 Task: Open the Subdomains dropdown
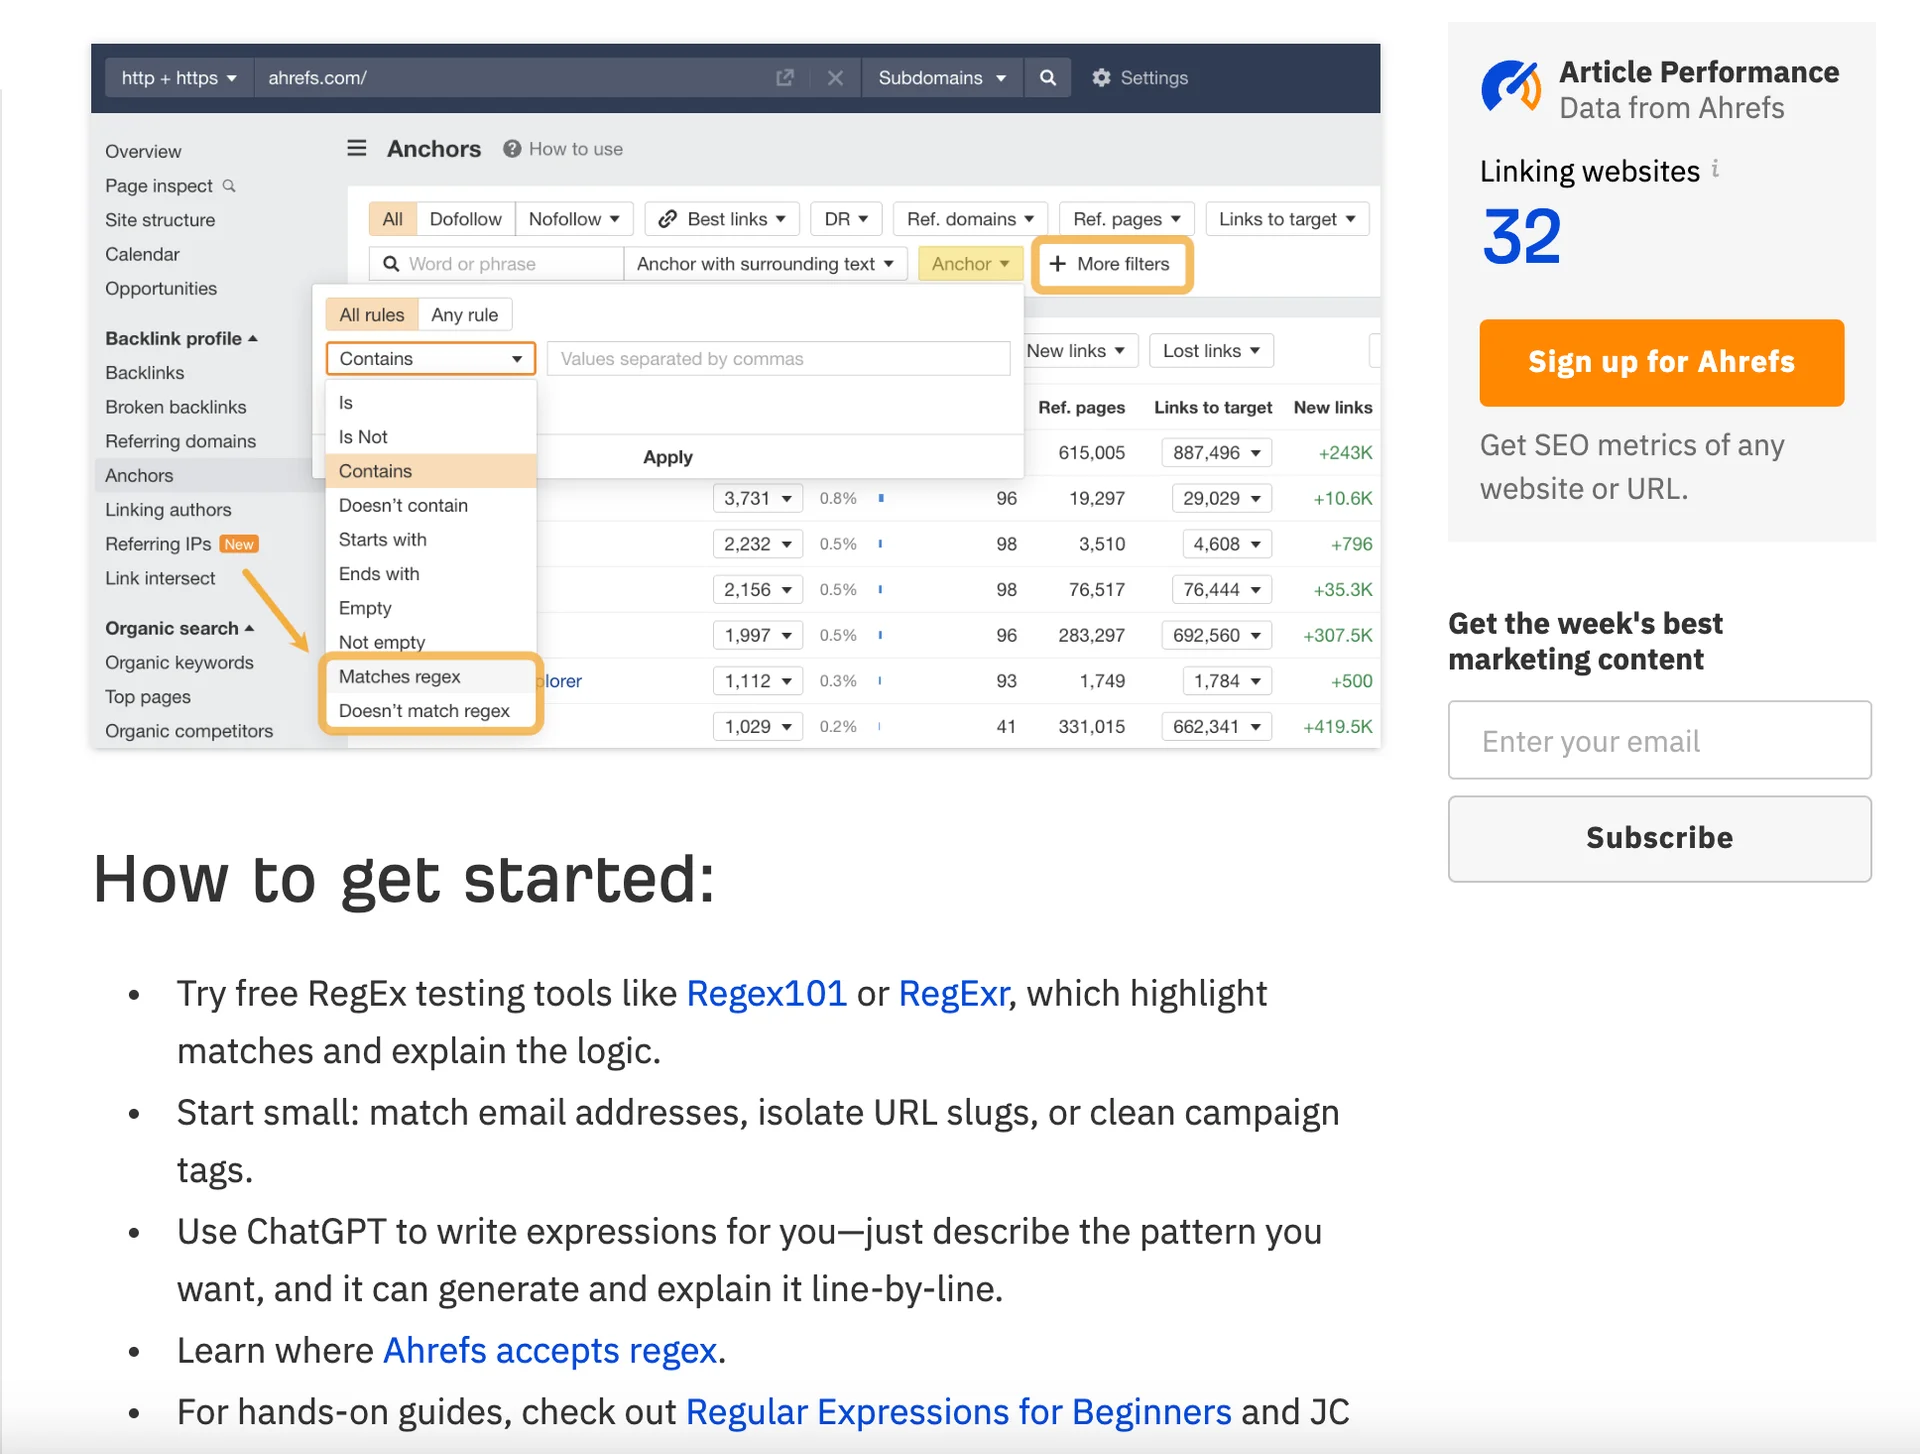click(941, 77)
